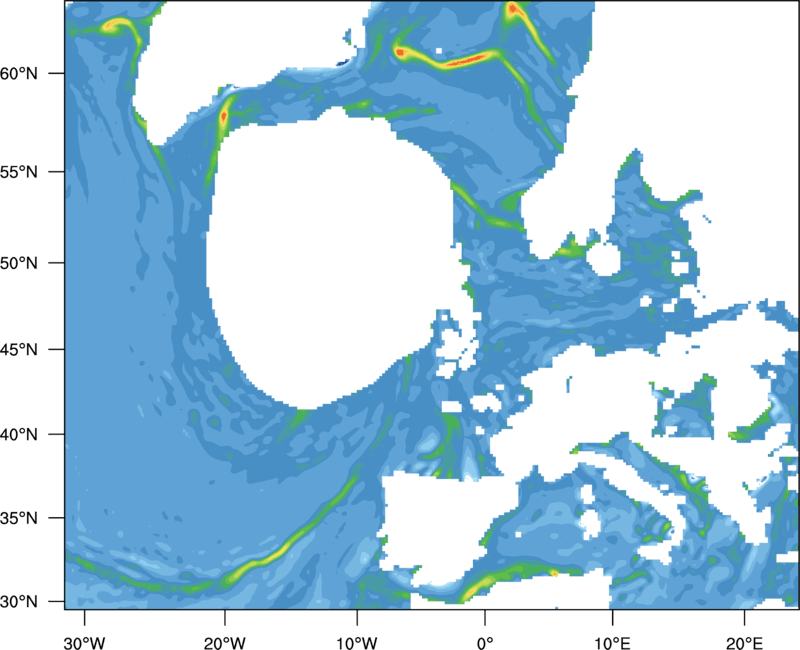Click the 55°N latitude label
This screenshot has height=650, width=800.
(x=19, y=172)
